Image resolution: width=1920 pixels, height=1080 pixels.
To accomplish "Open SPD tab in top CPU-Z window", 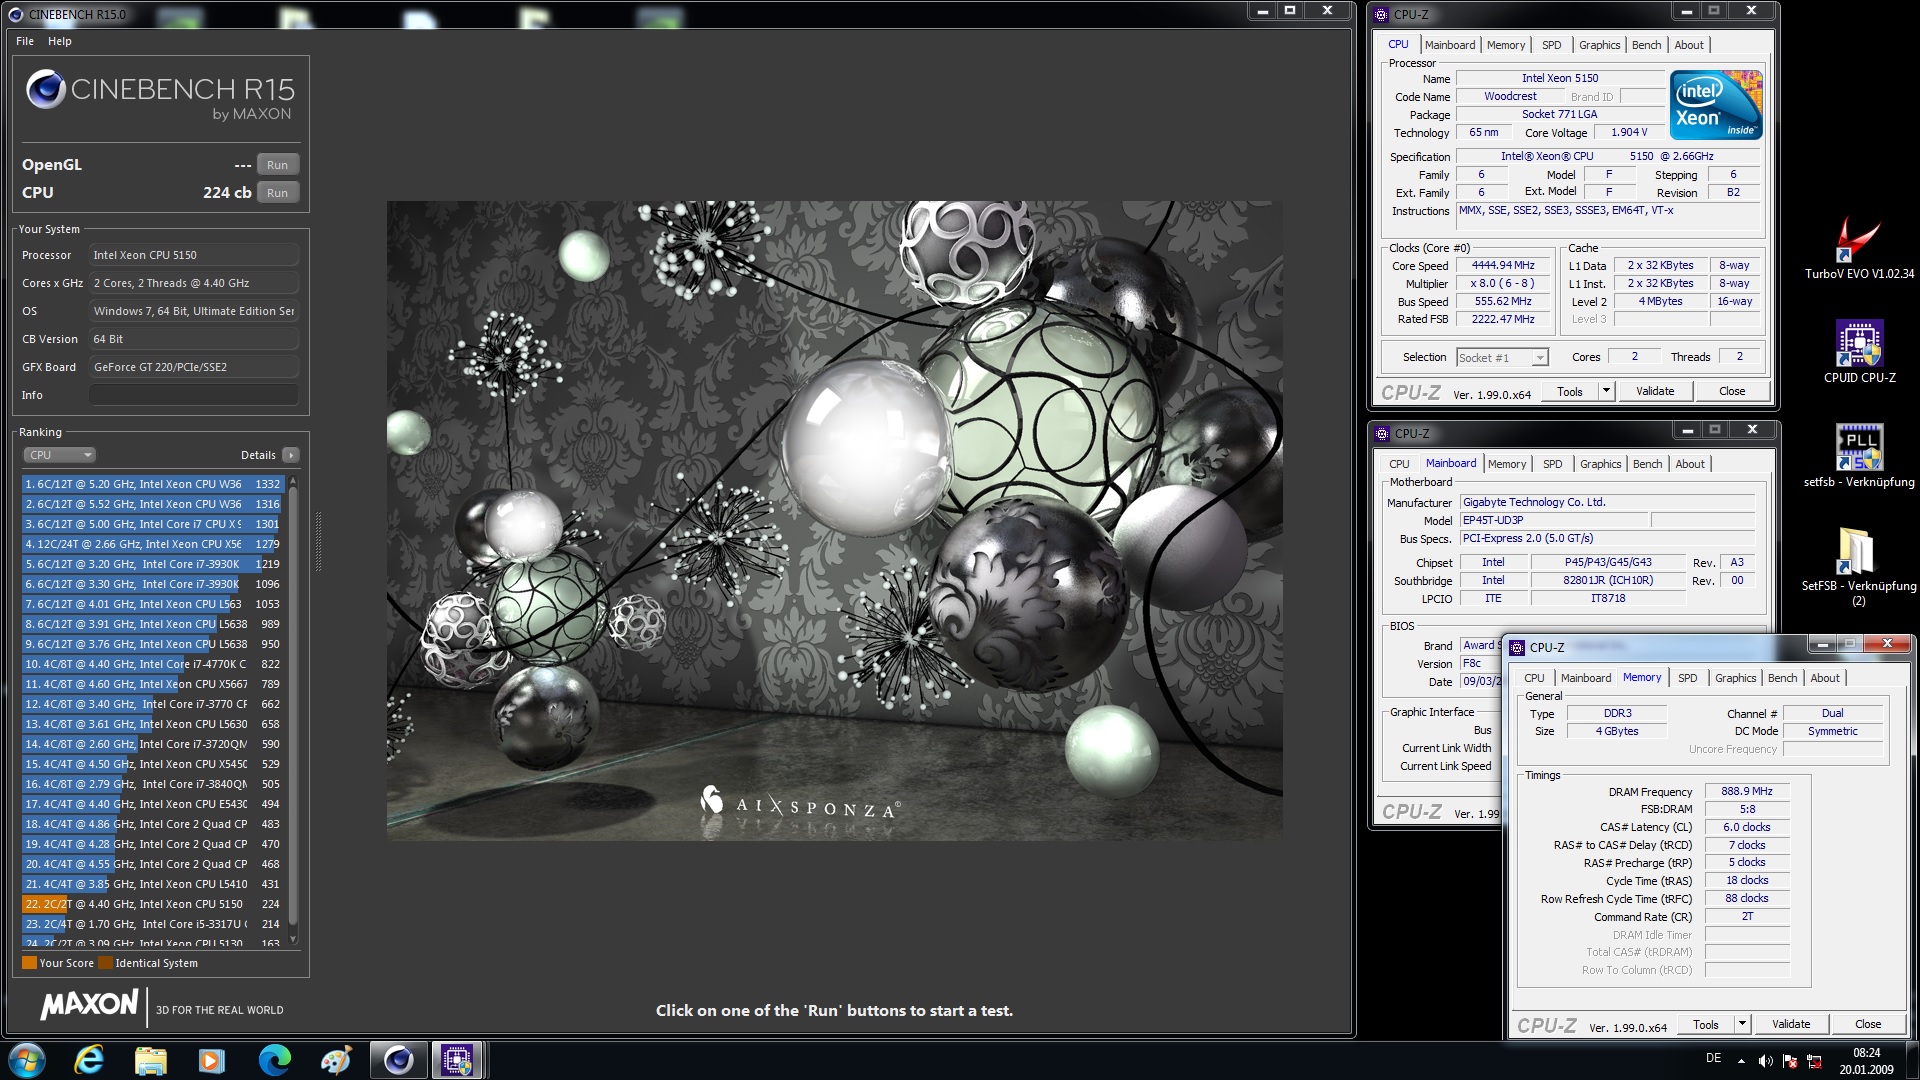I will [1551, 45].
